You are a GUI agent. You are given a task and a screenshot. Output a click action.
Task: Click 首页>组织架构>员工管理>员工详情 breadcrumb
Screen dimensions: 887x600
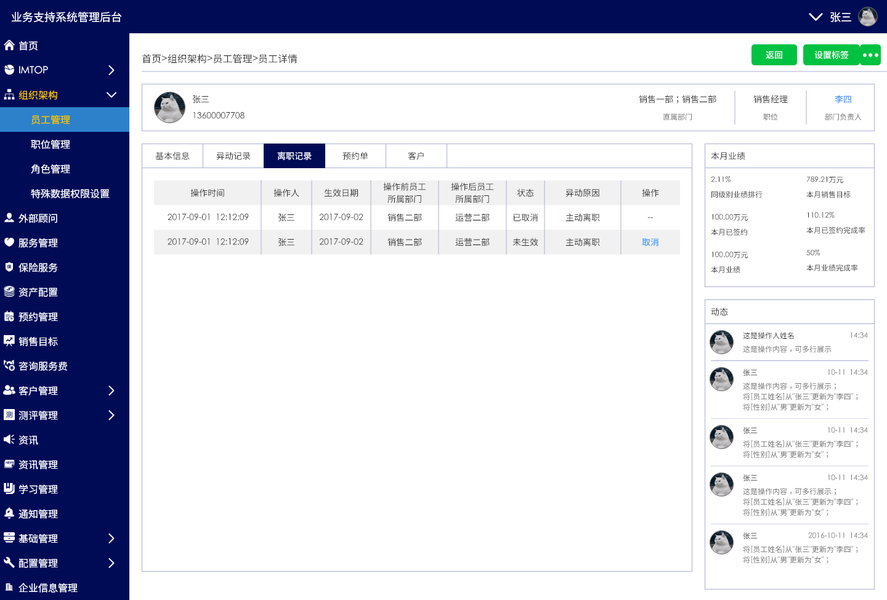pos(219,59)
